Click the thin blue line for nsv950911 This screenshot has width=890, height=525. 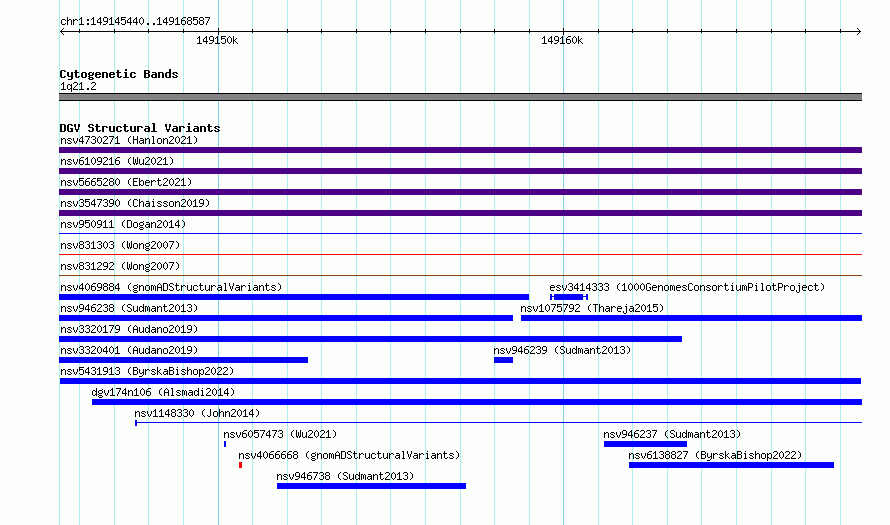(460, 234)
